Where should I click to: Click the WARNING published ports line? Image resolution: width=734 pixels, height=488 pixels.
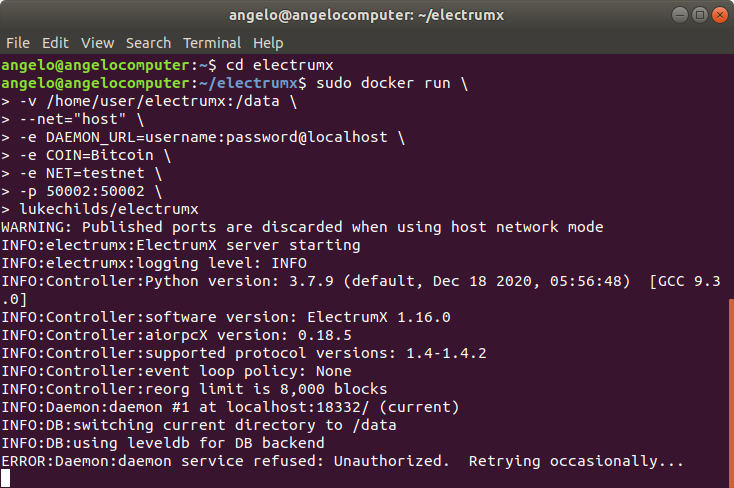(302, 227)
